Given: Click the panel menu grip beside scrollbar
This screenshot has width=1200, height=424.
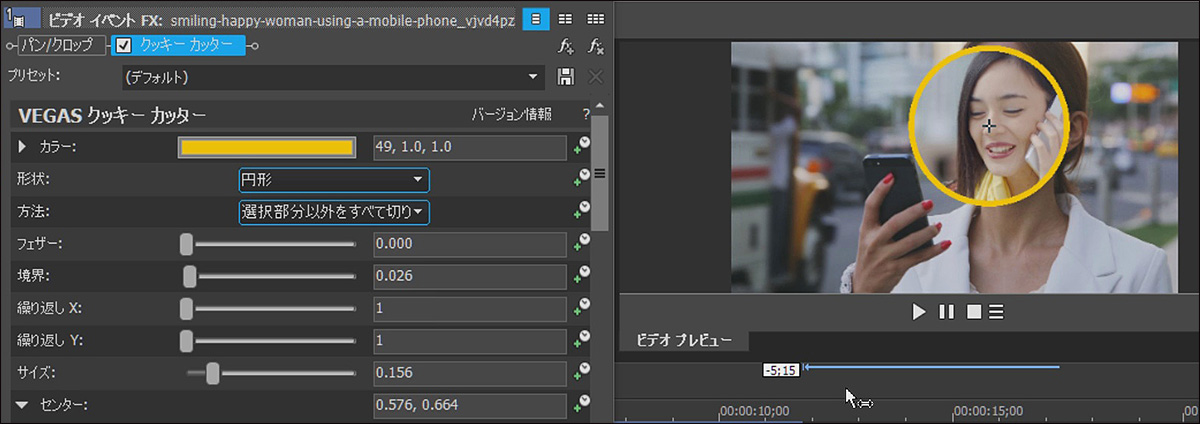Looking at the screenshot, I should [x=601, y=173].
